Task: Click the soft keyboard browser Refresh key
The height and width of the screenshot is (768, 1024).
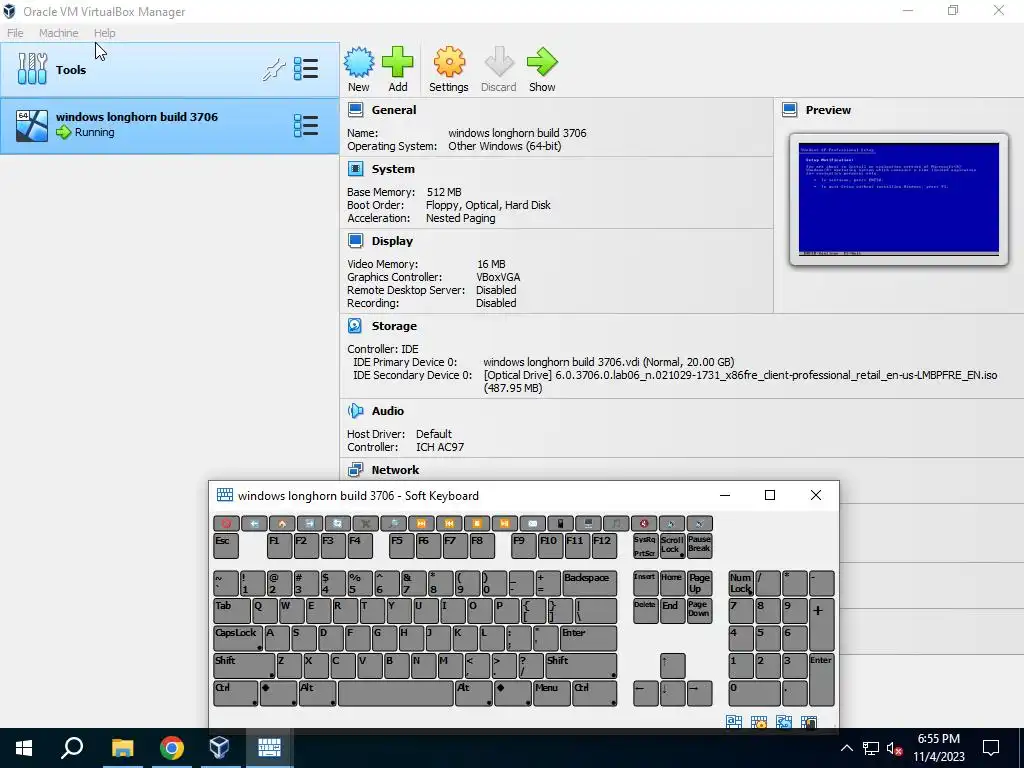Action: click(338, 524)
